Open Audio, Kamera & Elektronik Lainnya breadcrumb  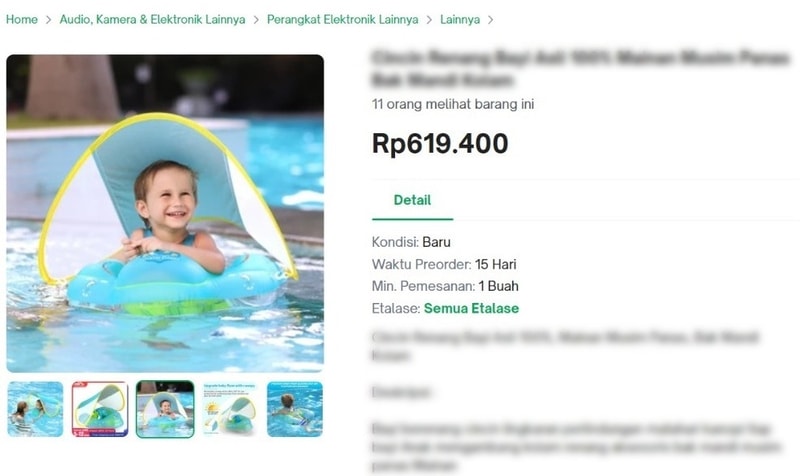[152, 19]
